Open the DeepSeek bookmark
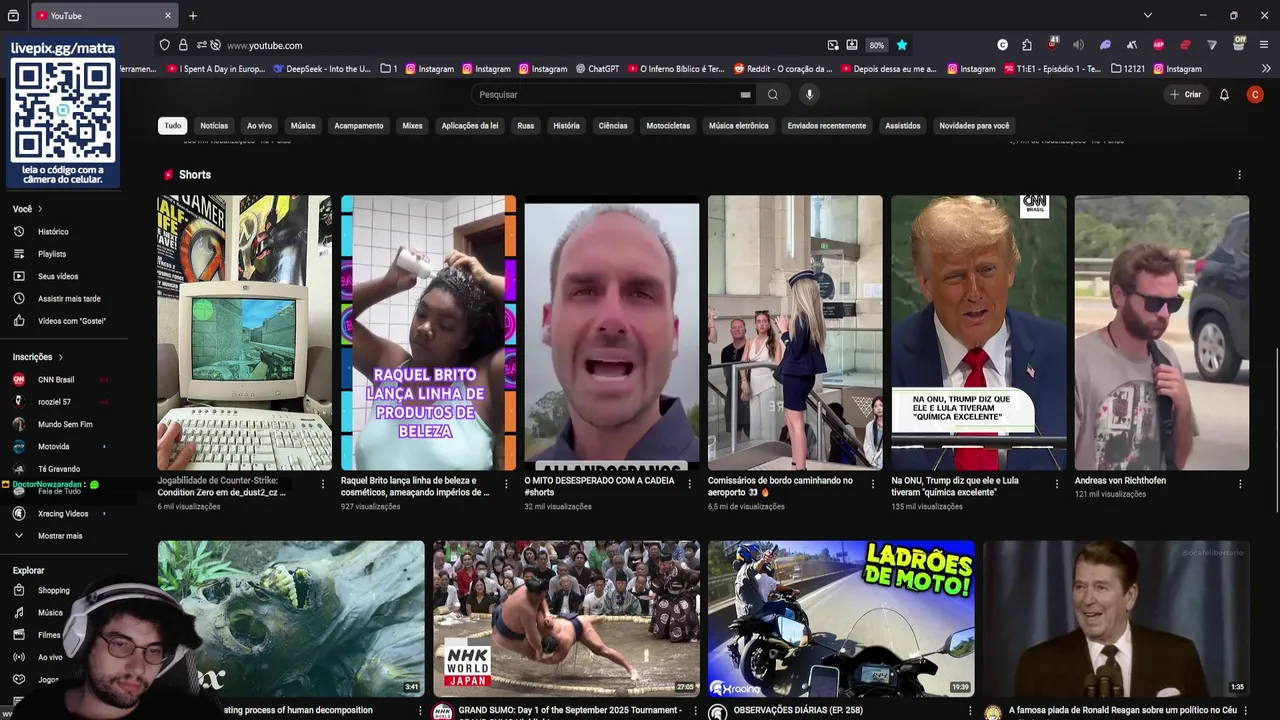The width and height of the screenshot is (1280, 720). [x=321, y=69]
